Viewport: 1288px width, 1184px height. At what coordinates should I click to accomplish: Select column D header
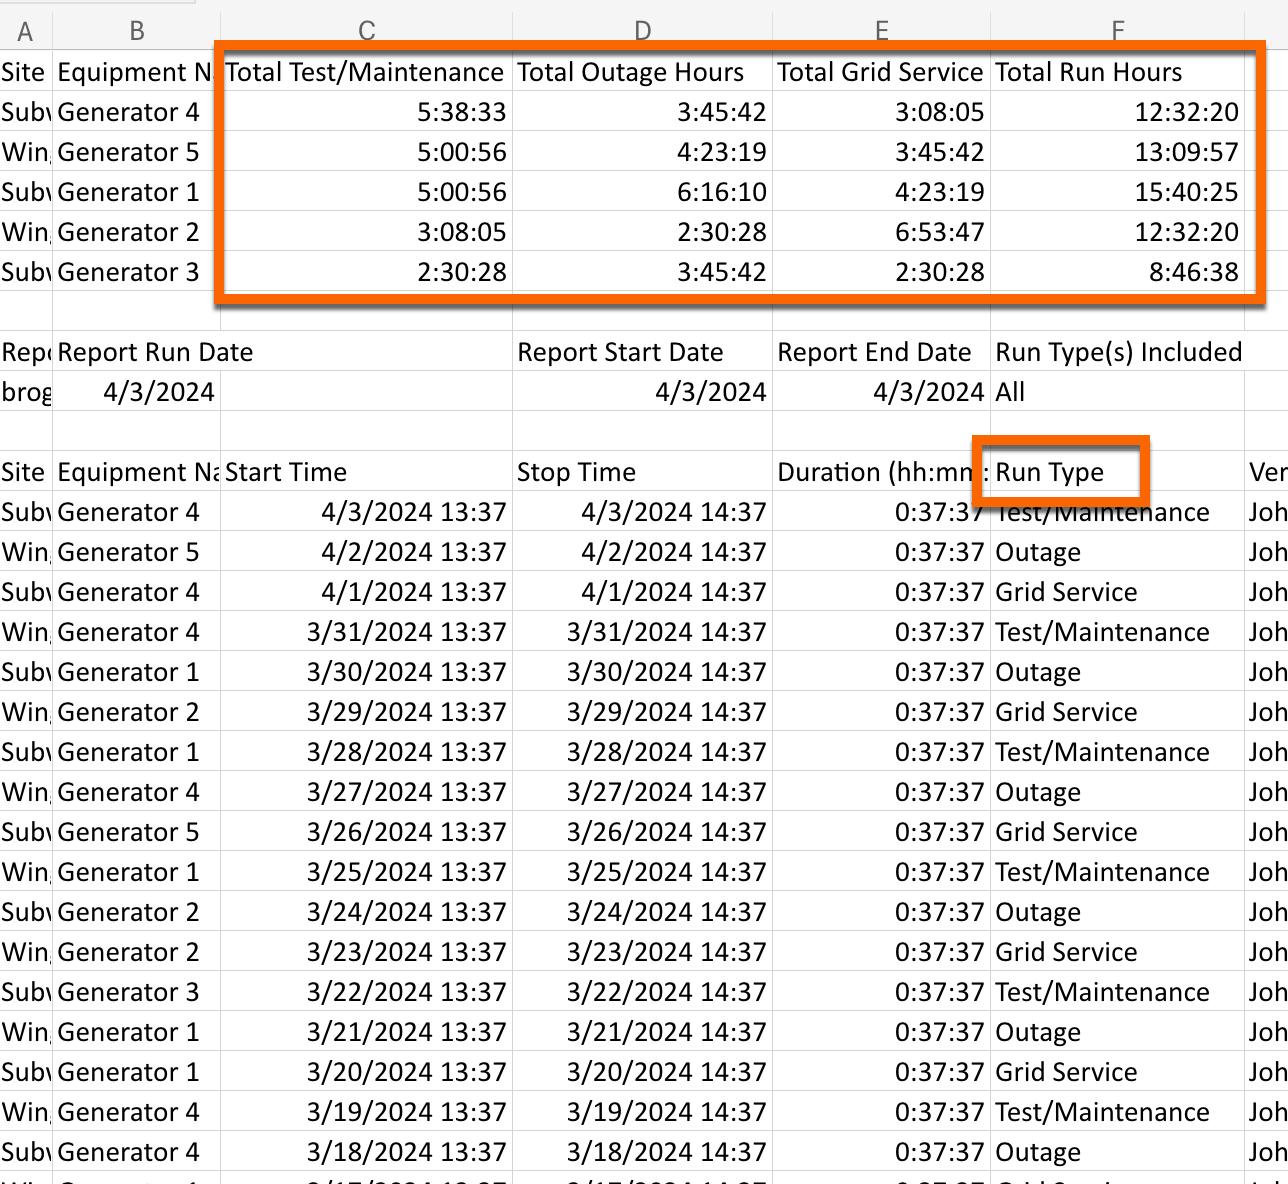[642, 30]
